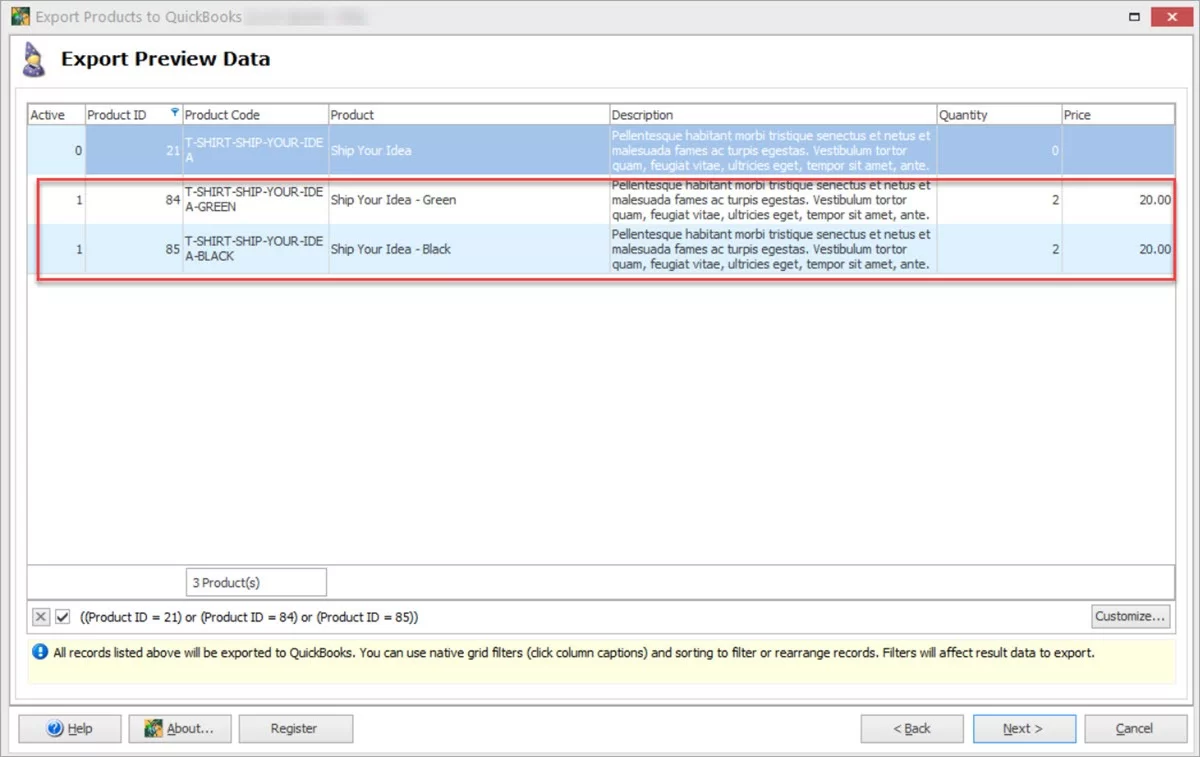Open the About dialog
Viewport: 1200px width, 757px height.
pyautogui.click(x=180, y=729)
